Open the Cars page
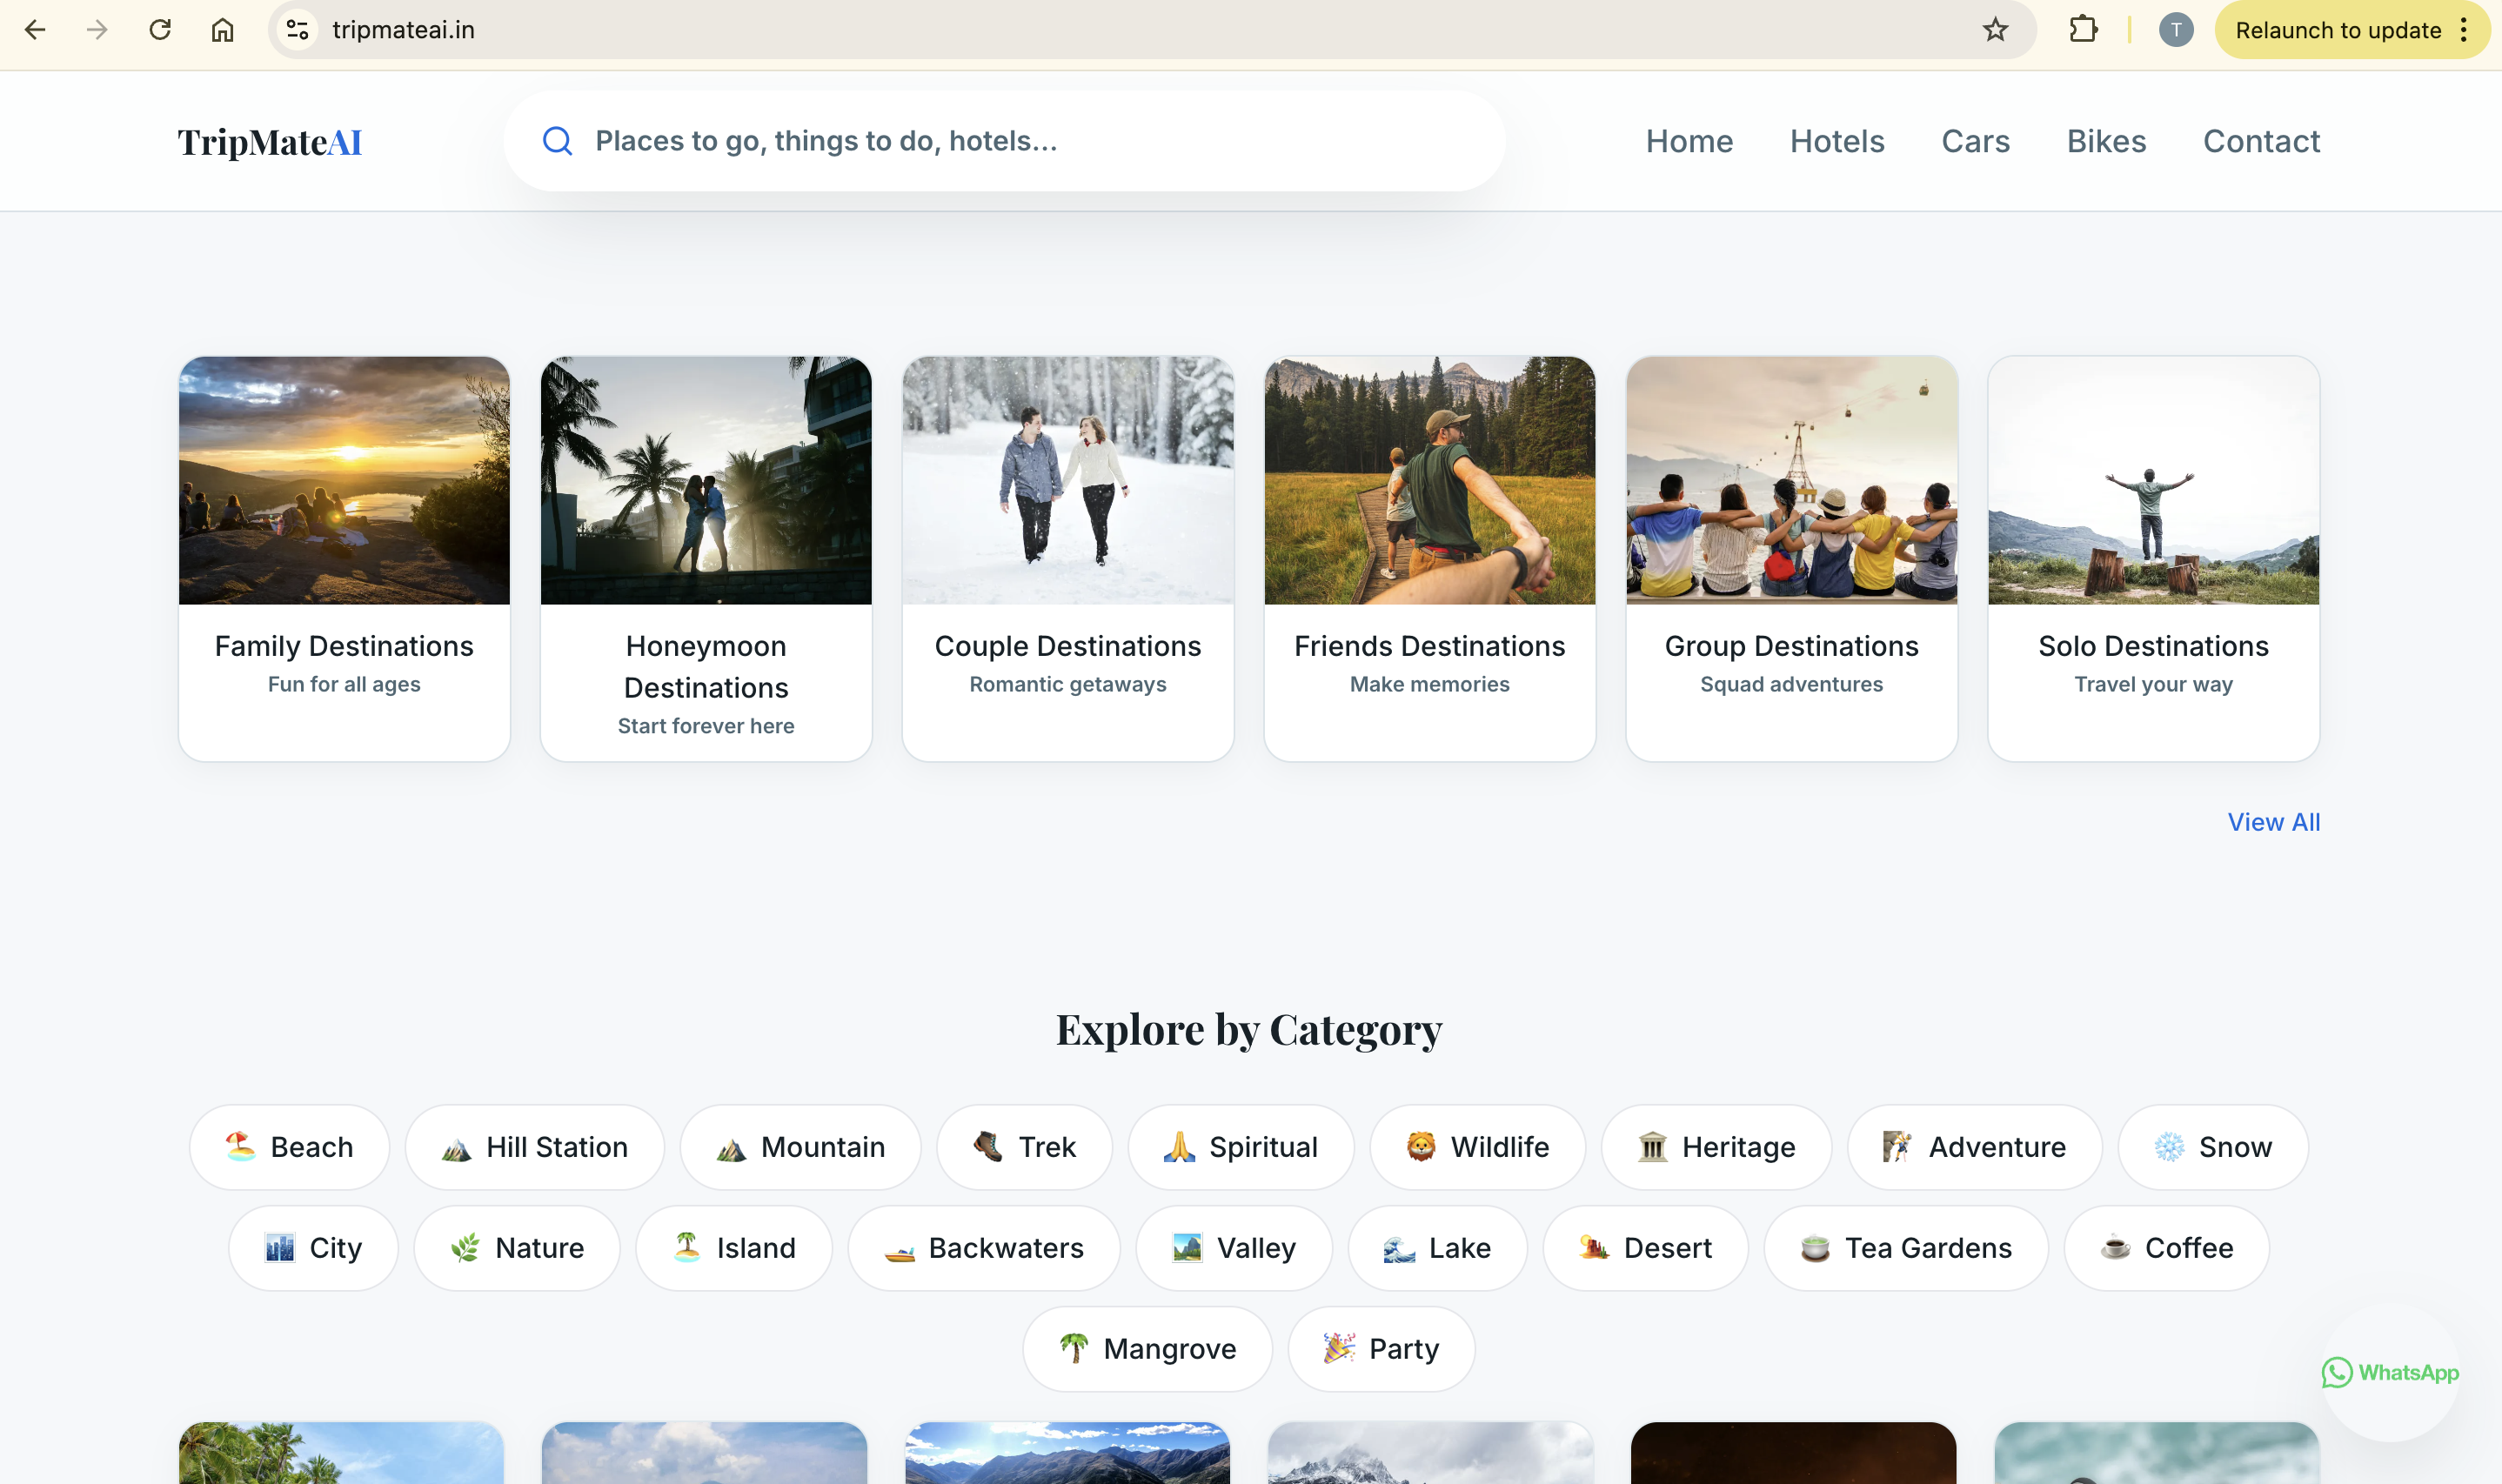This screenshot has width=2502, height=1484. click(x=1975, y=141)
